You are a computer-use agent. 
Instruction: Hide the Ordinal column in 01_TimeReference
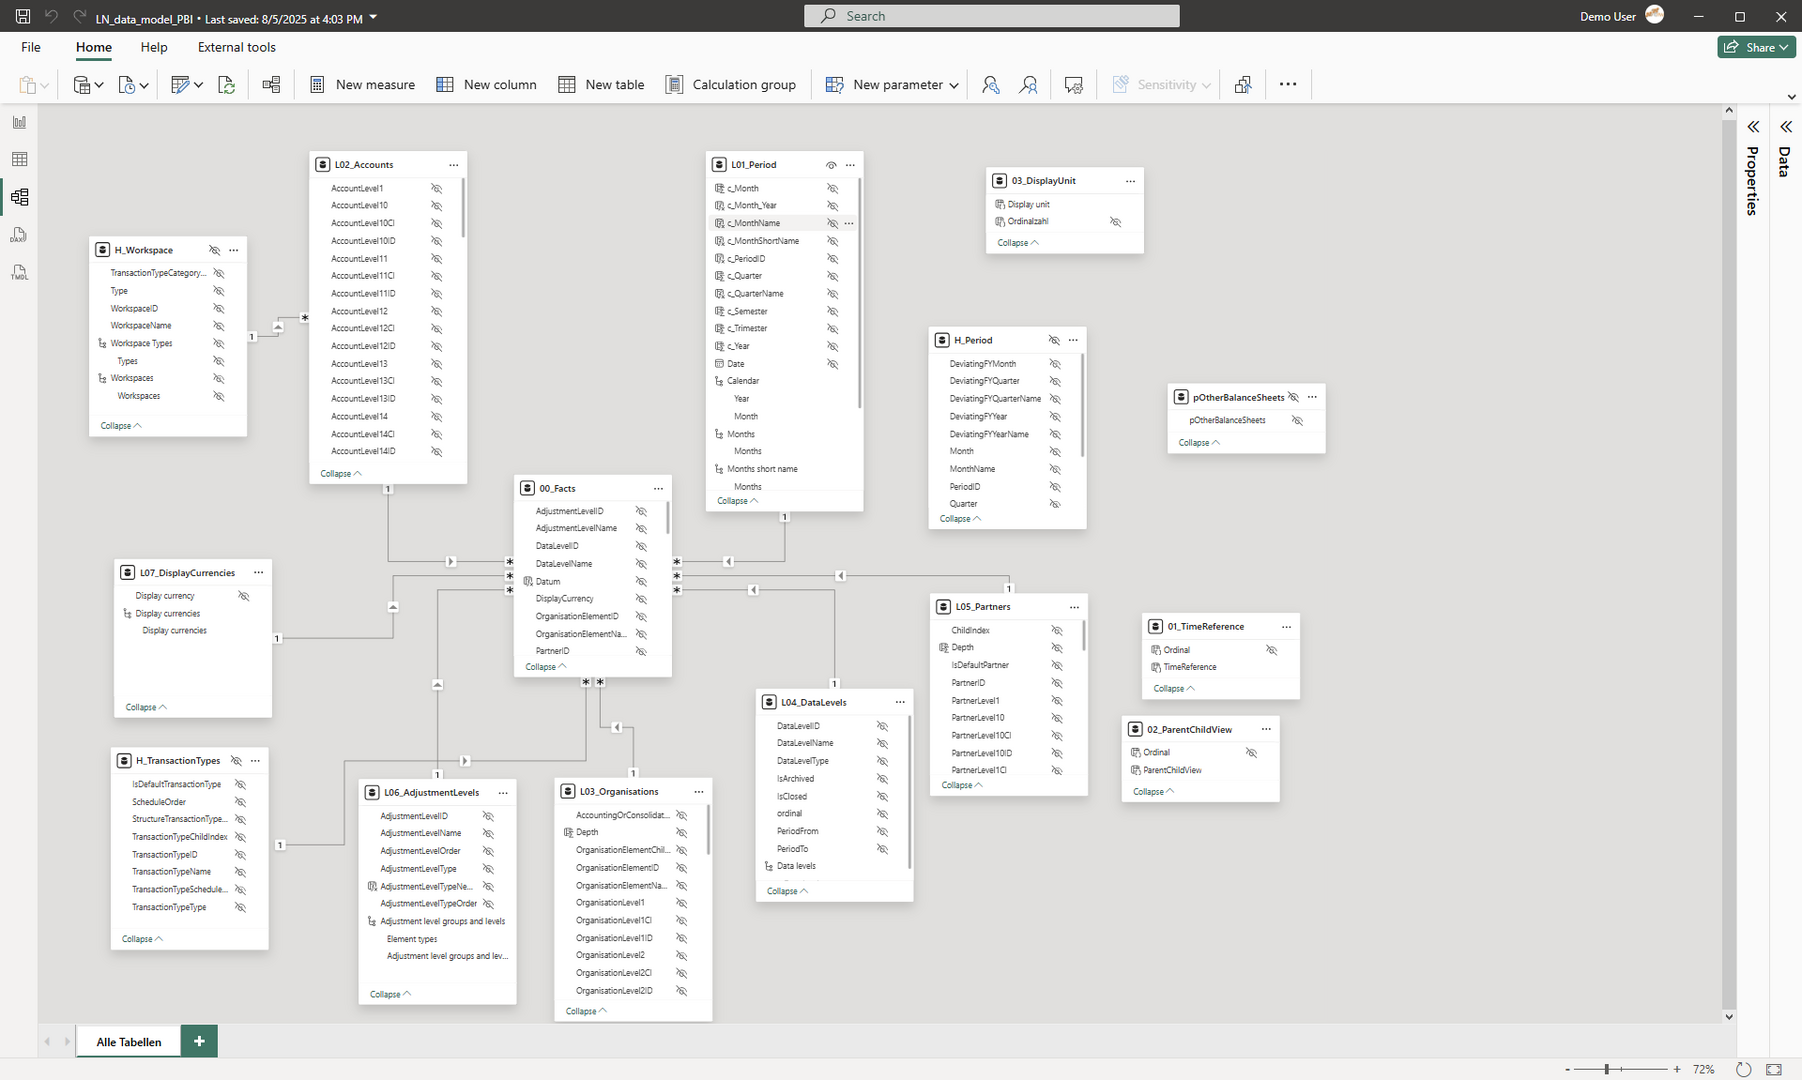point(1272,649)
